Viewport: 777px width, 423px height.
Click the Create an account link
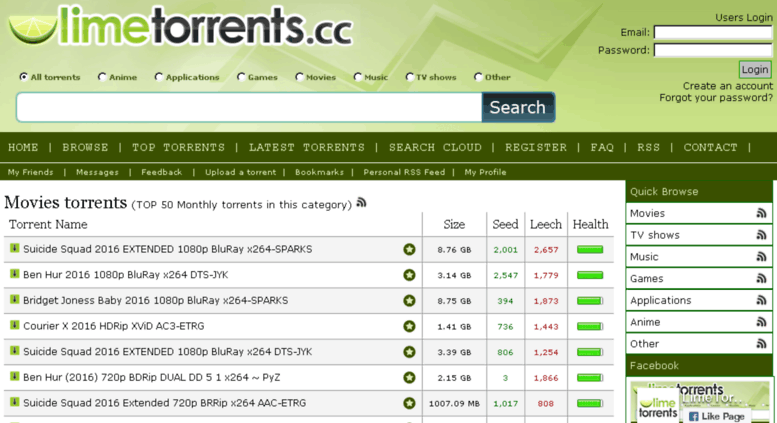pos(727,86)
